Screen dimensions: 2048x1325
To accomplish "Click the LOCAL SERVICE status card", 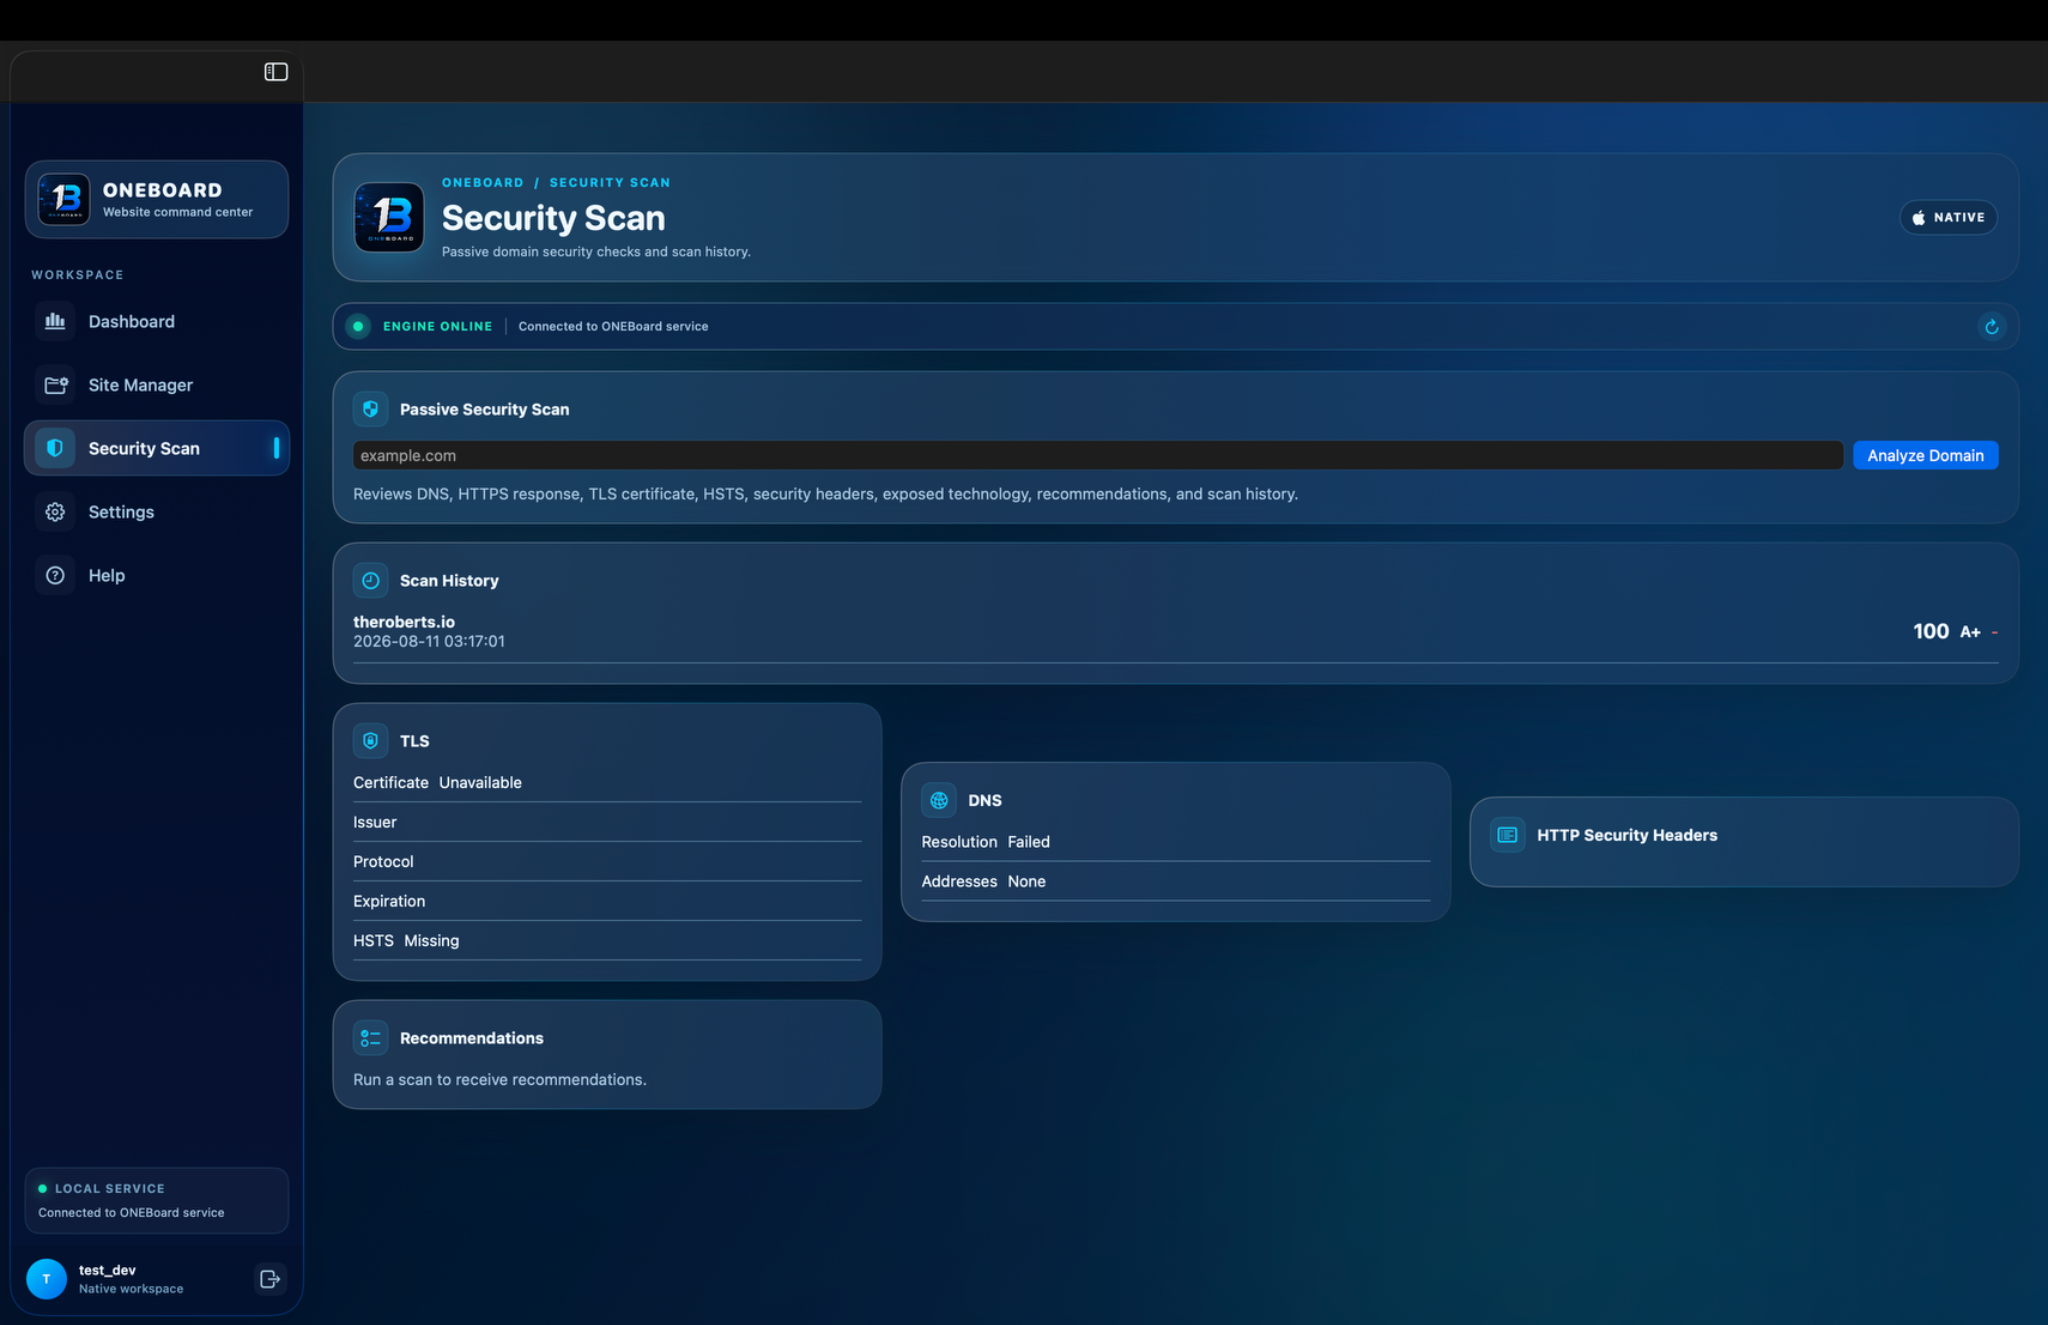I will click(x=156, y=1200).
